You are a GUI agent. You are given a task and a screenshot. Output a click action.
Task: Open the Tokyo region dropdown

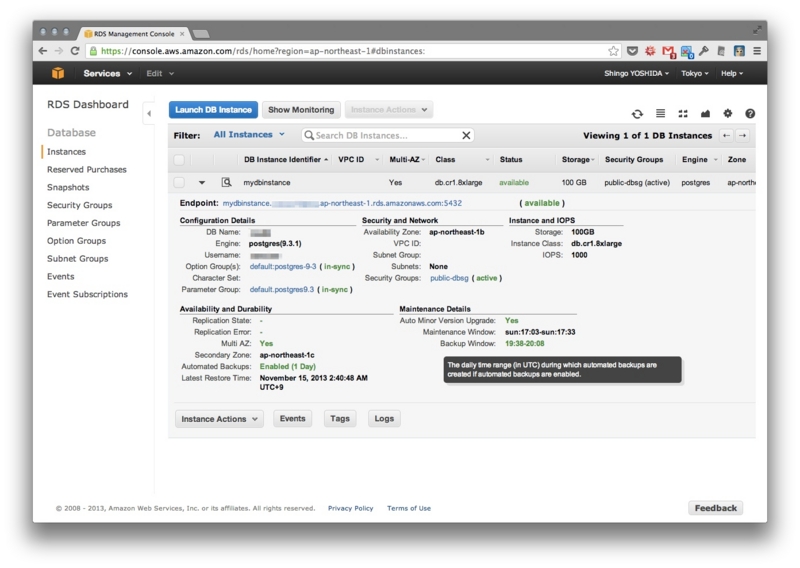point(694,73)
